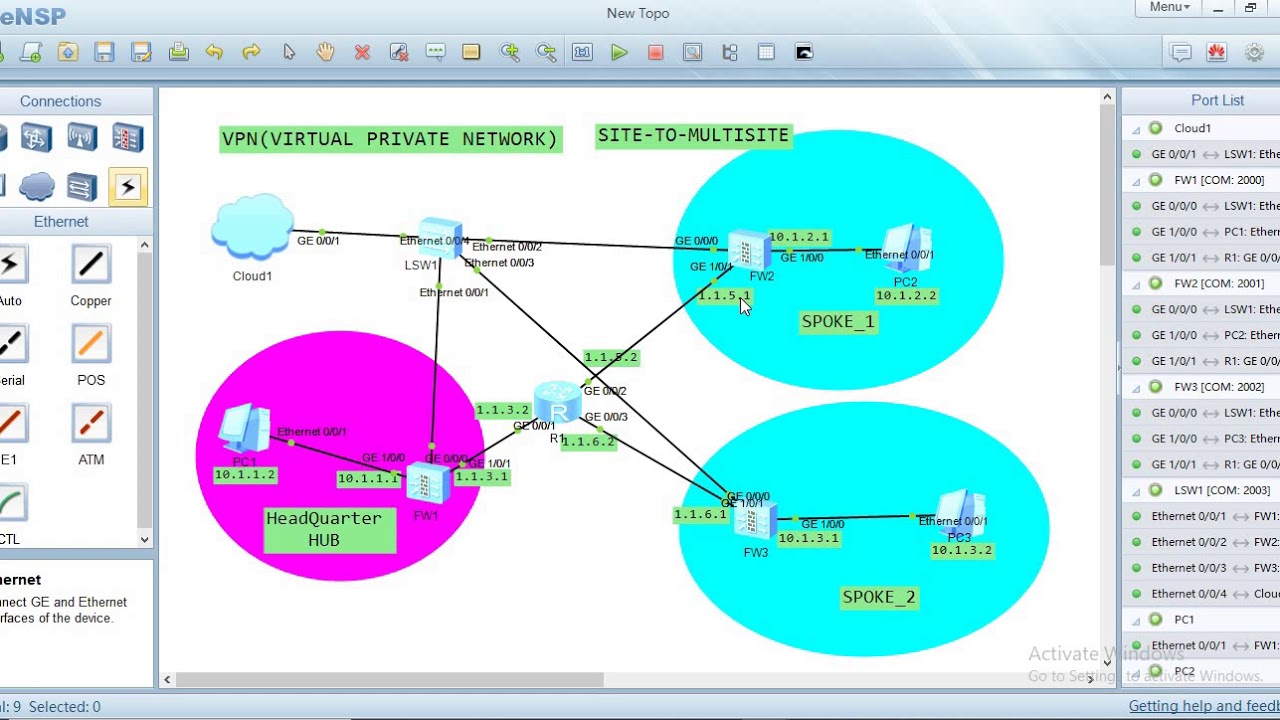Click the data capture icon in toolbar
Image resolution: width=1280 pixels, height=720 pixels.
click(x=692, y=52)
